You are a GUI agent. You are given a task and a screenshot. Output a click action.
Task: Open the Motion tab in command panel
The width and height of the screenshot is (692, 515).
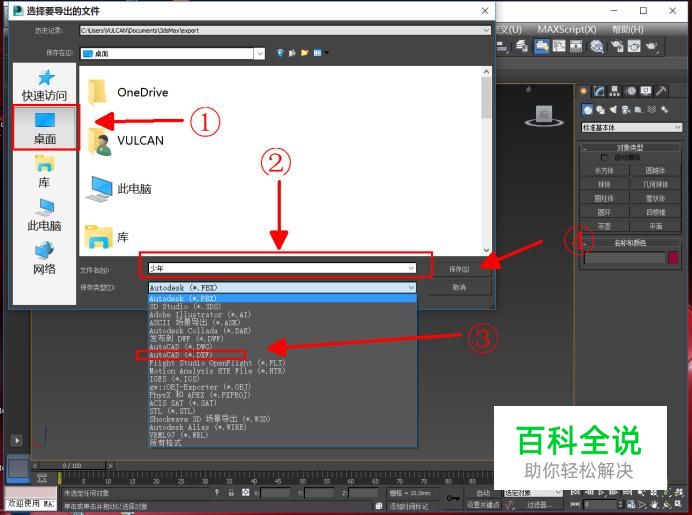[631, 91]
